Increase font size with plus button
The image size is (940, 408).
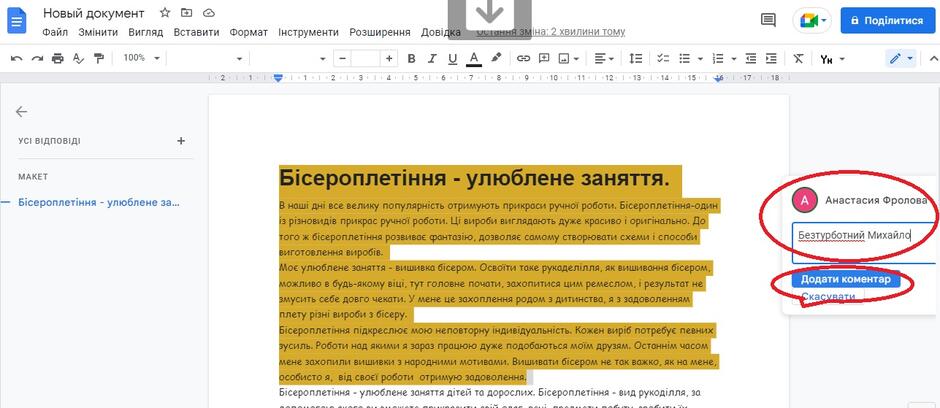click(x=389, y=58)
